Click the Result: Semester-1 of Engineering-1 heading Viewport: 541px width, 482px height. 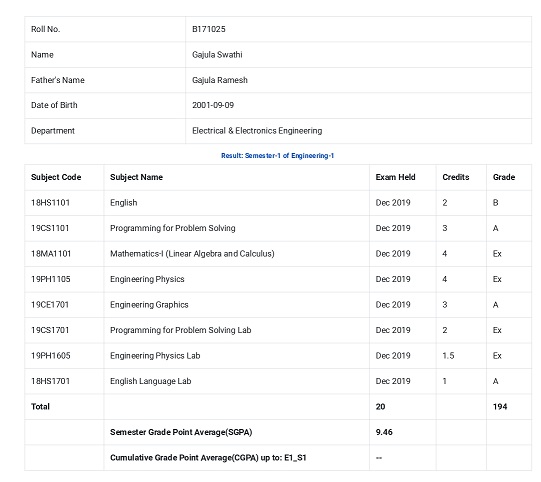tap(277, 156)
